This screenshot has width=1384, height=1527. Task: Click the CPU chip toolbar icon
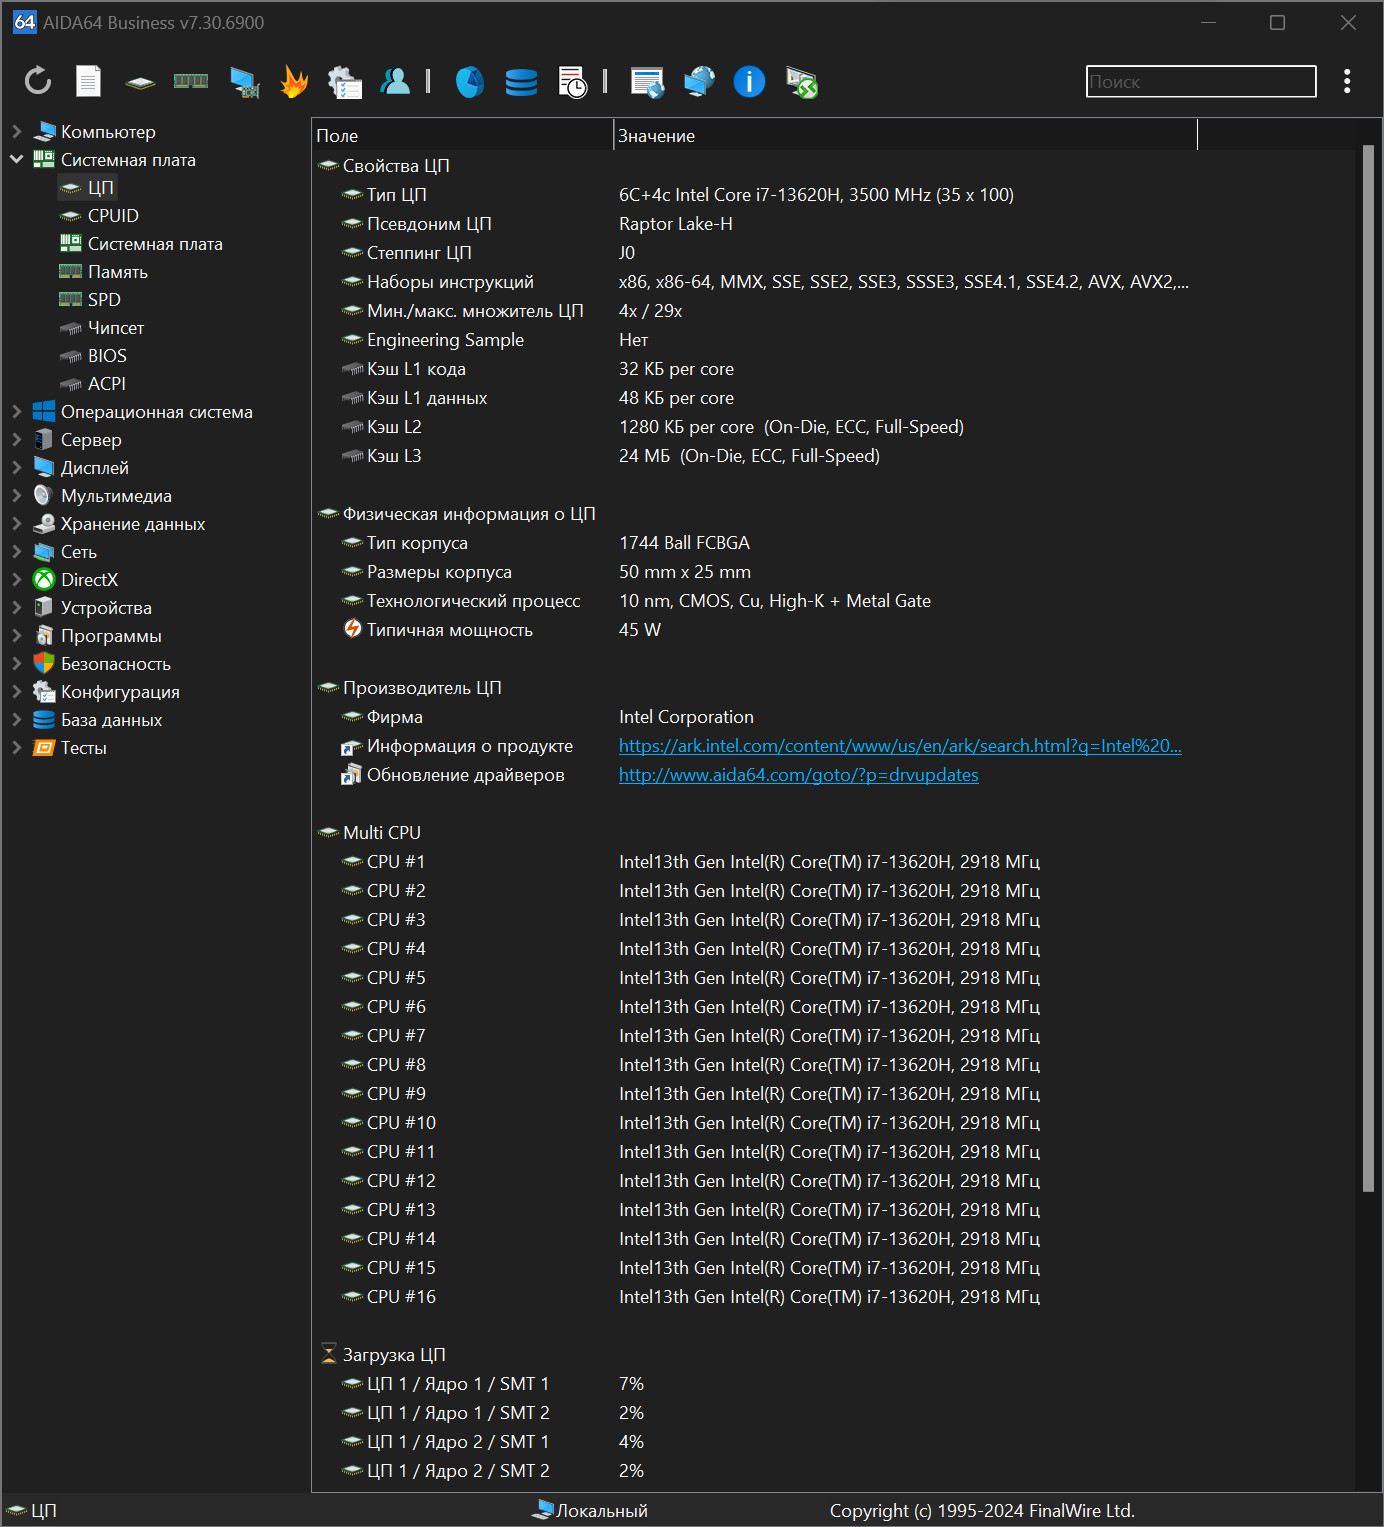coord(140,82)
